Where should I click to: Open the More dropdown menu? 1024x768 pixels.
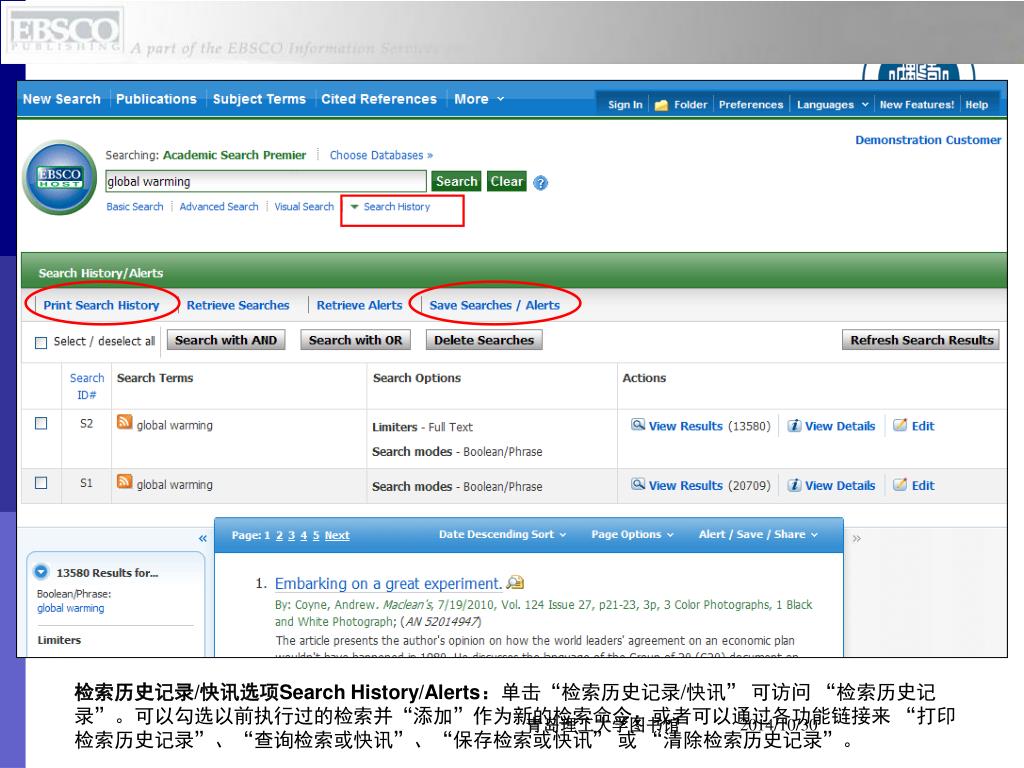(x=479, y=99)
